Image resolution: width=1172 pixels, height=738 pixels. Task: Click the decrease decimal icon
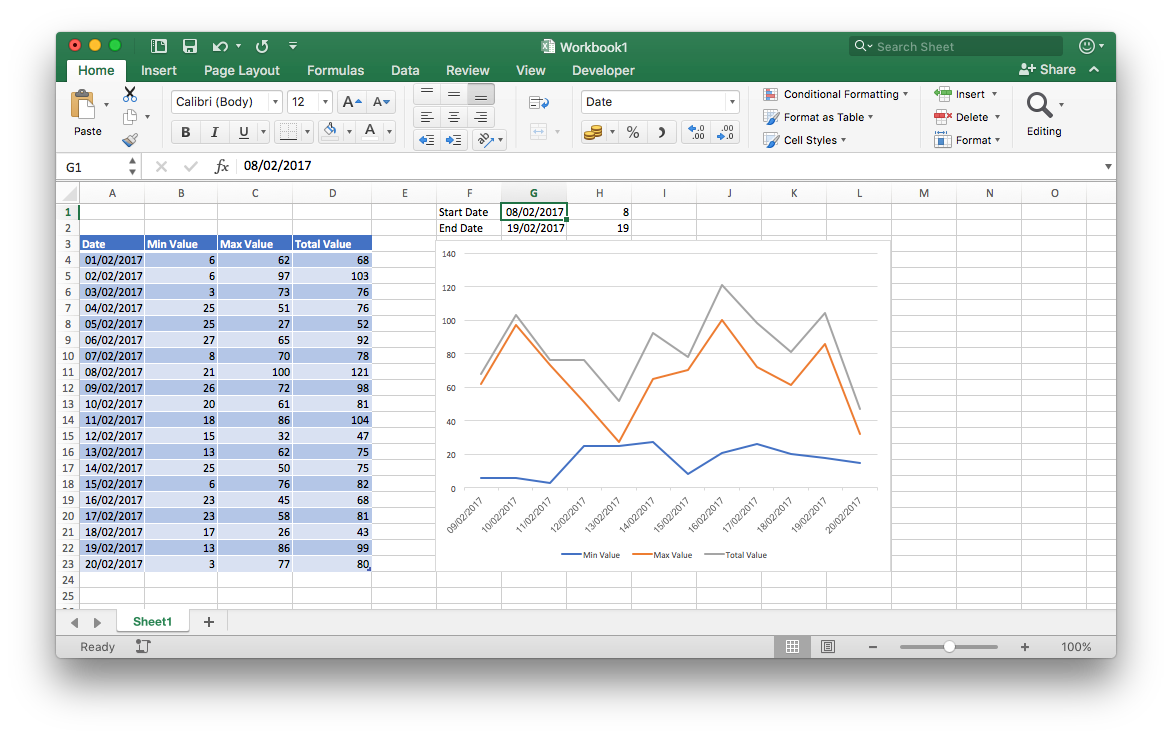click(725, 132)
